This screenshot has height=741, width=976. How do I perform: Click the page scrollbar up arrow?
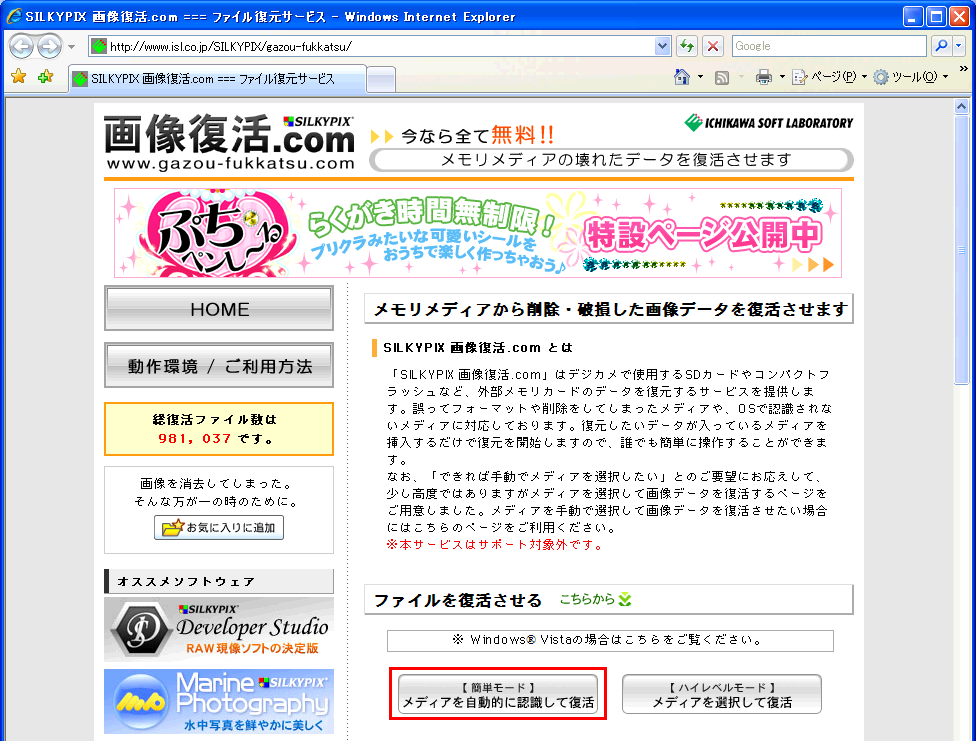tap(961, 106)
